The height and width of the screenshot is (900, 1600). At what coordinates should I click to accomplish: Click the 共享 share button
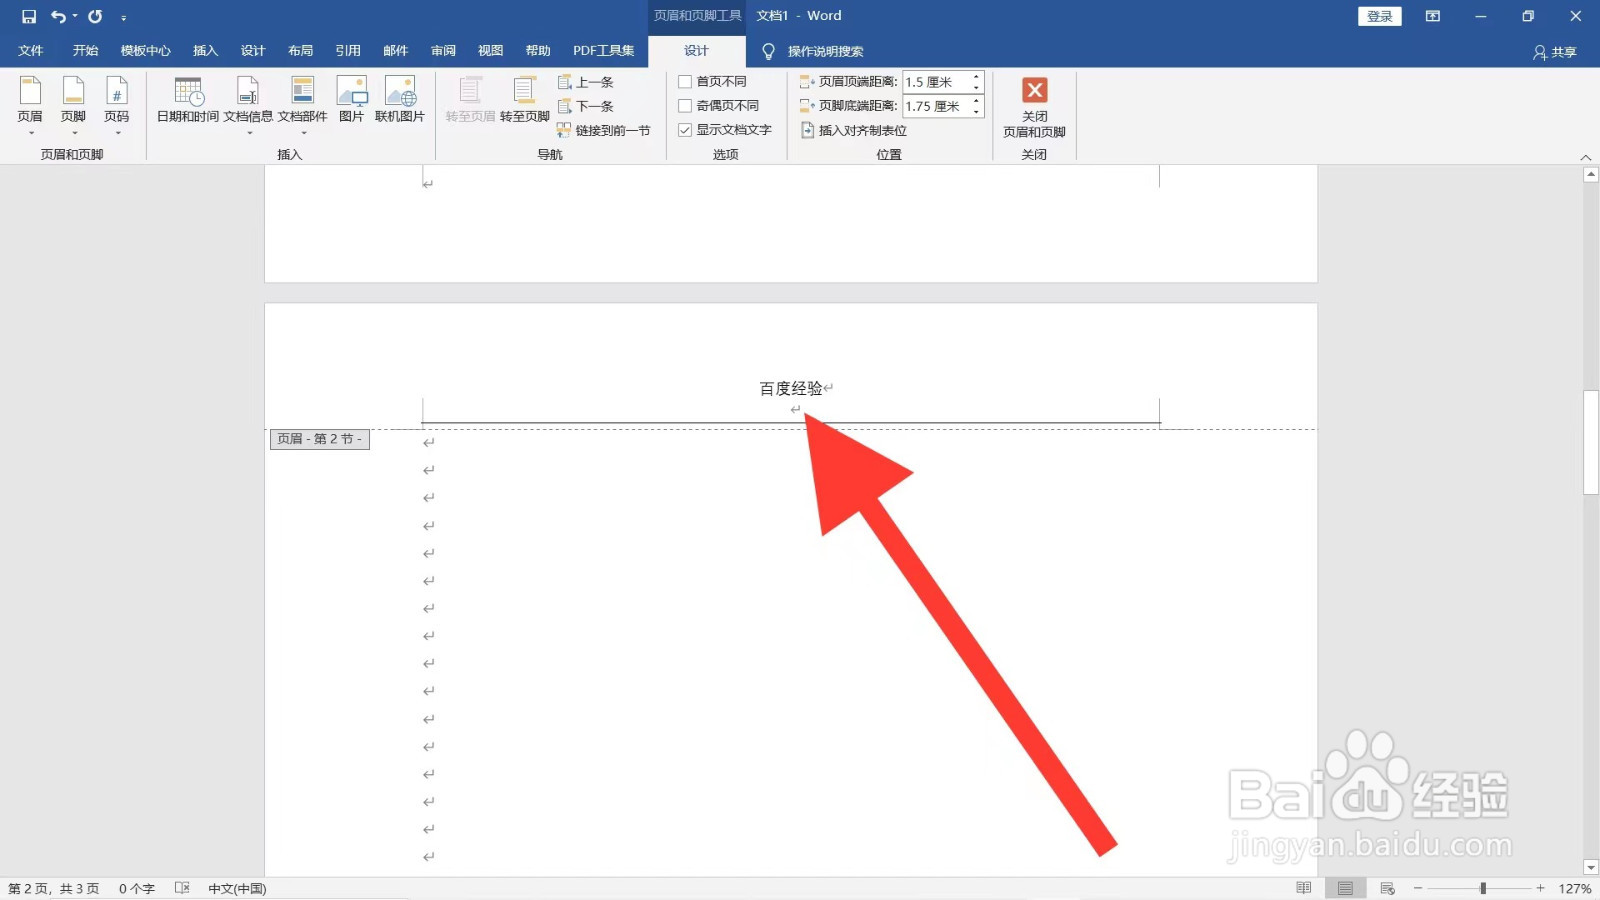click(1555, 52)
